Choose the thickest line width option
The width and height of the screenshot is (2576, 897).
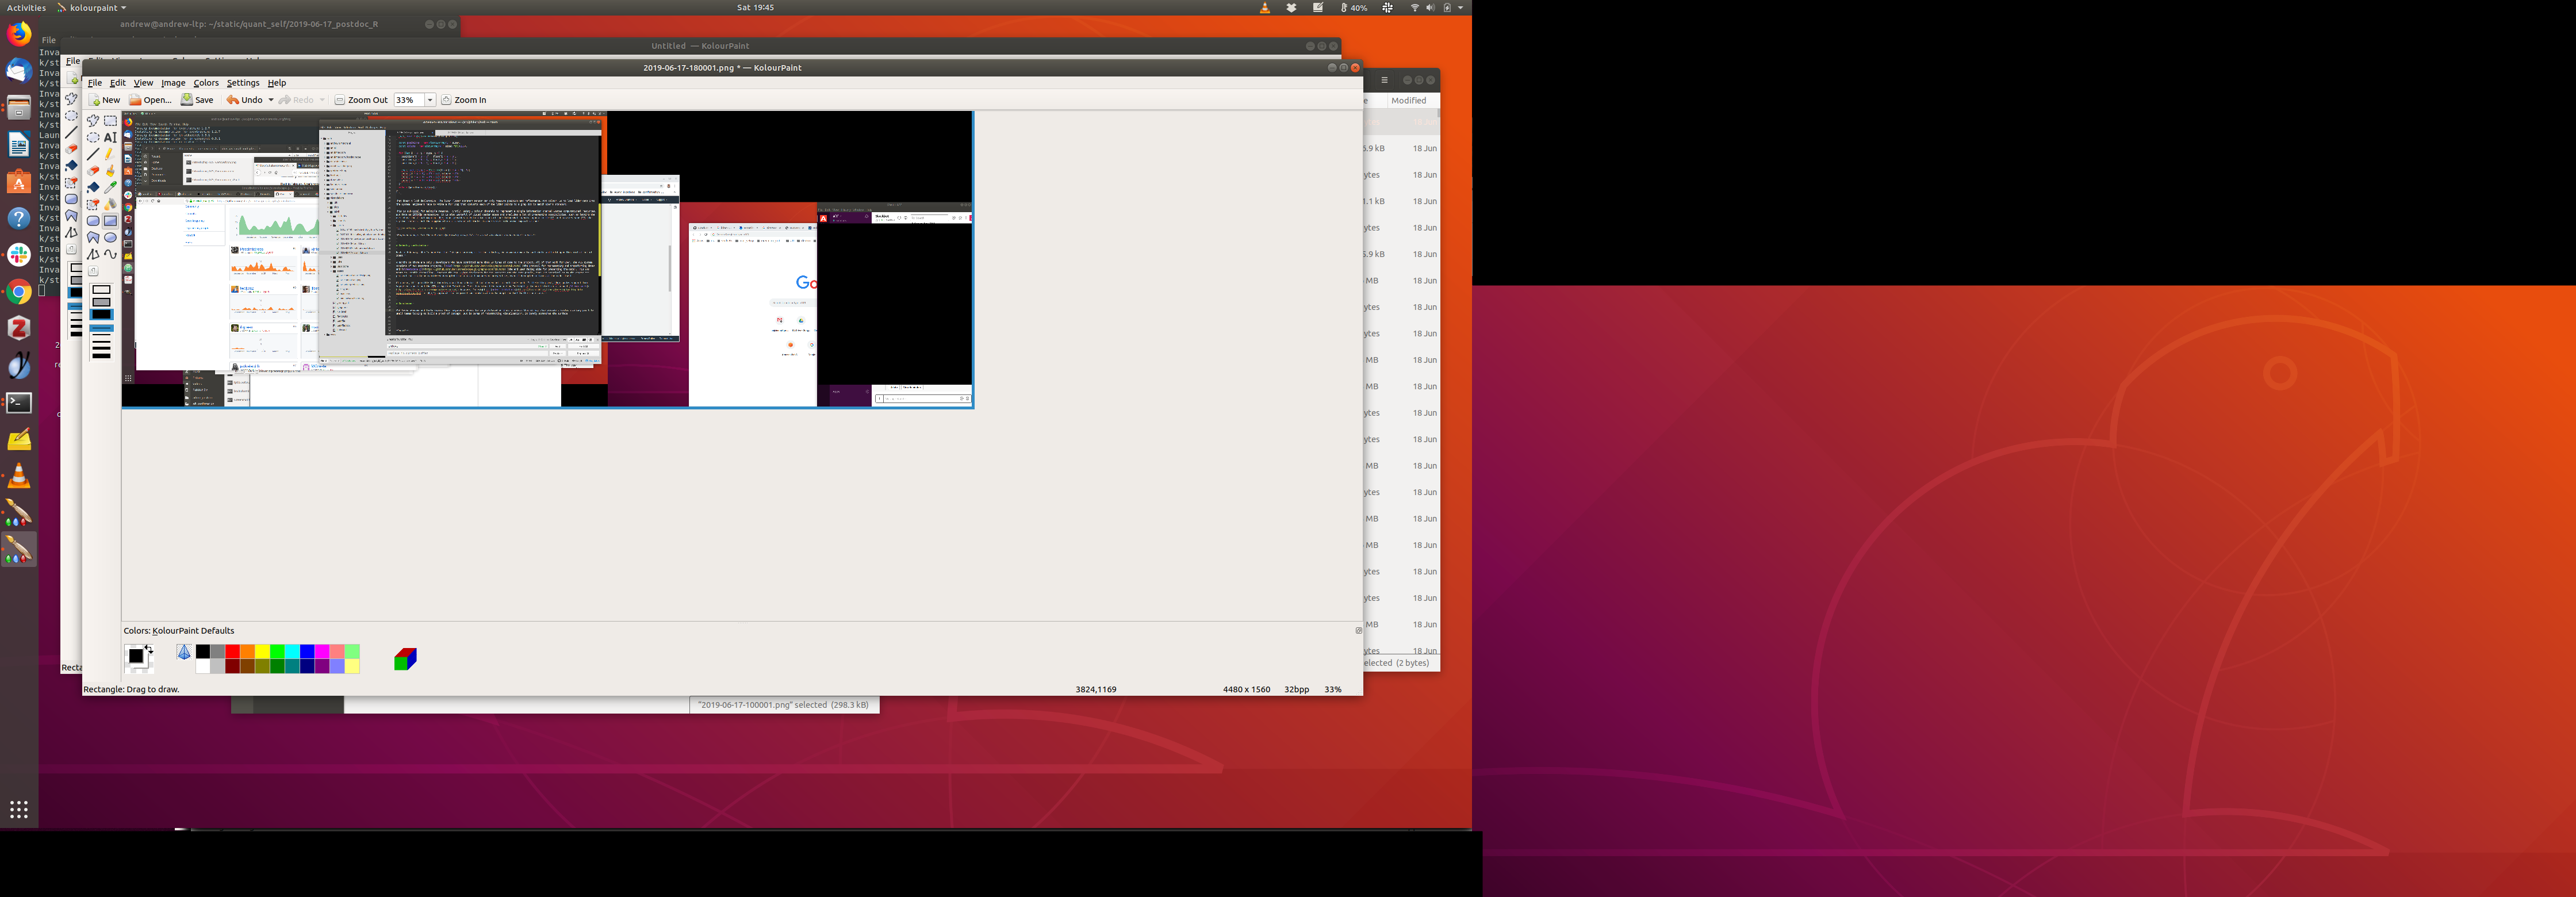point(101,356)
